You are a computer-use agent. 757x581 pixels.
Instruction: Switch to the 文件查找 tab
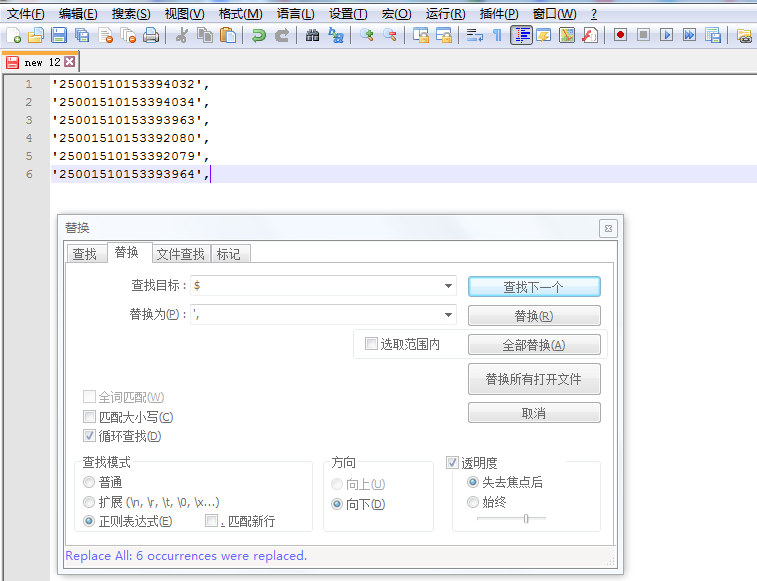181,254
